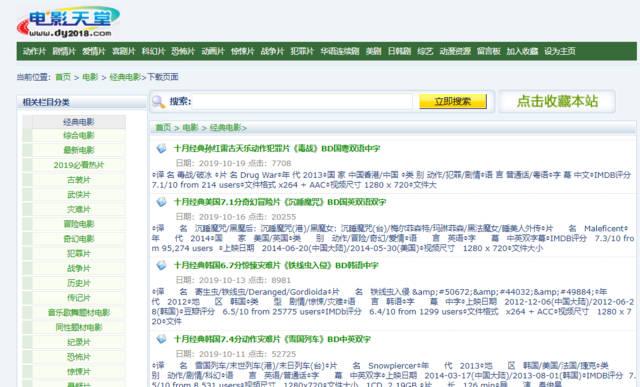Click the date text 2019-10-16 点击: 20255

(x=236, y=217)
